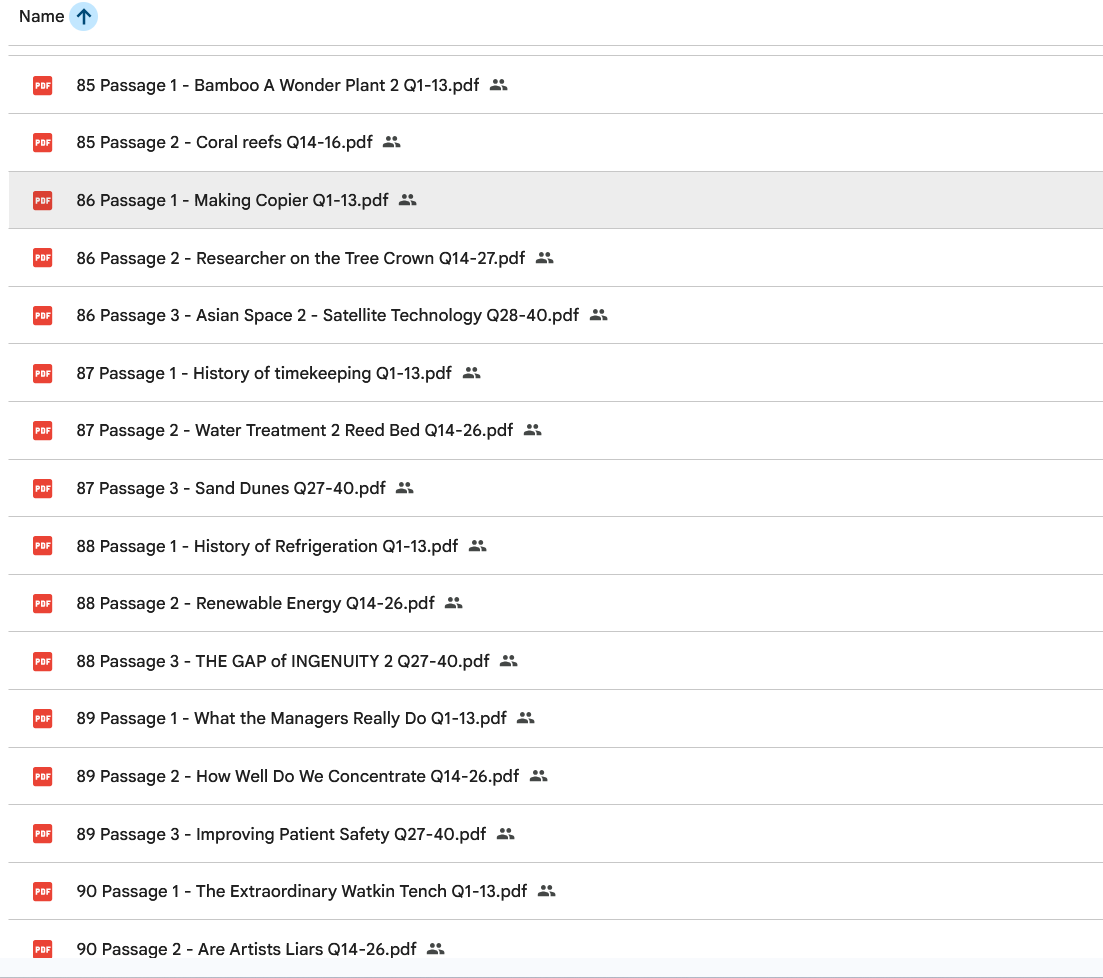This screenshot has width=1103, height=978.
Task: Click the shared icon next to Sand Dunes file
Action: click(404, 488)
